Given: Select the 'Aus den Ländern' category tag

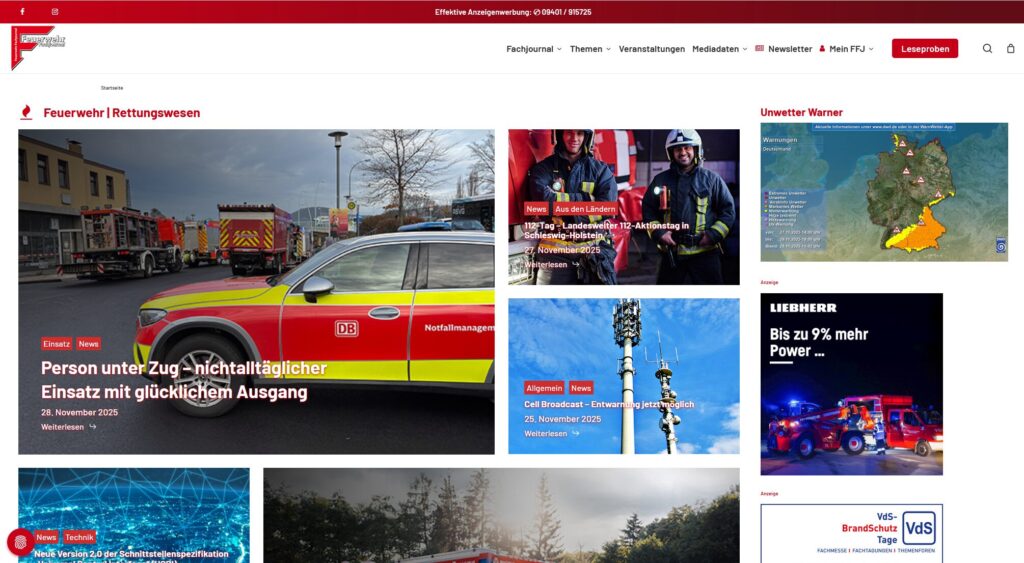Looking at the screenshot, I should [x=585, y=209].
